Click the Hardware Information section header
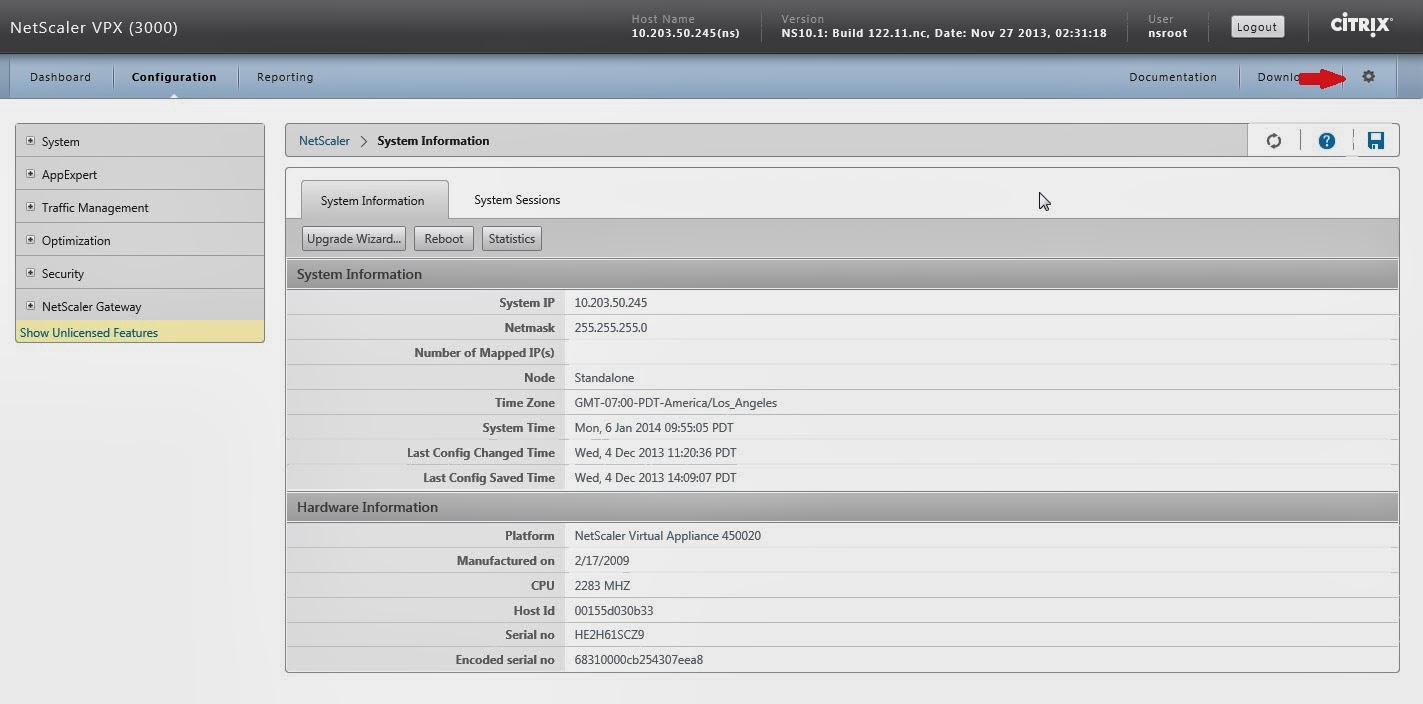 [x=842, y=507]
